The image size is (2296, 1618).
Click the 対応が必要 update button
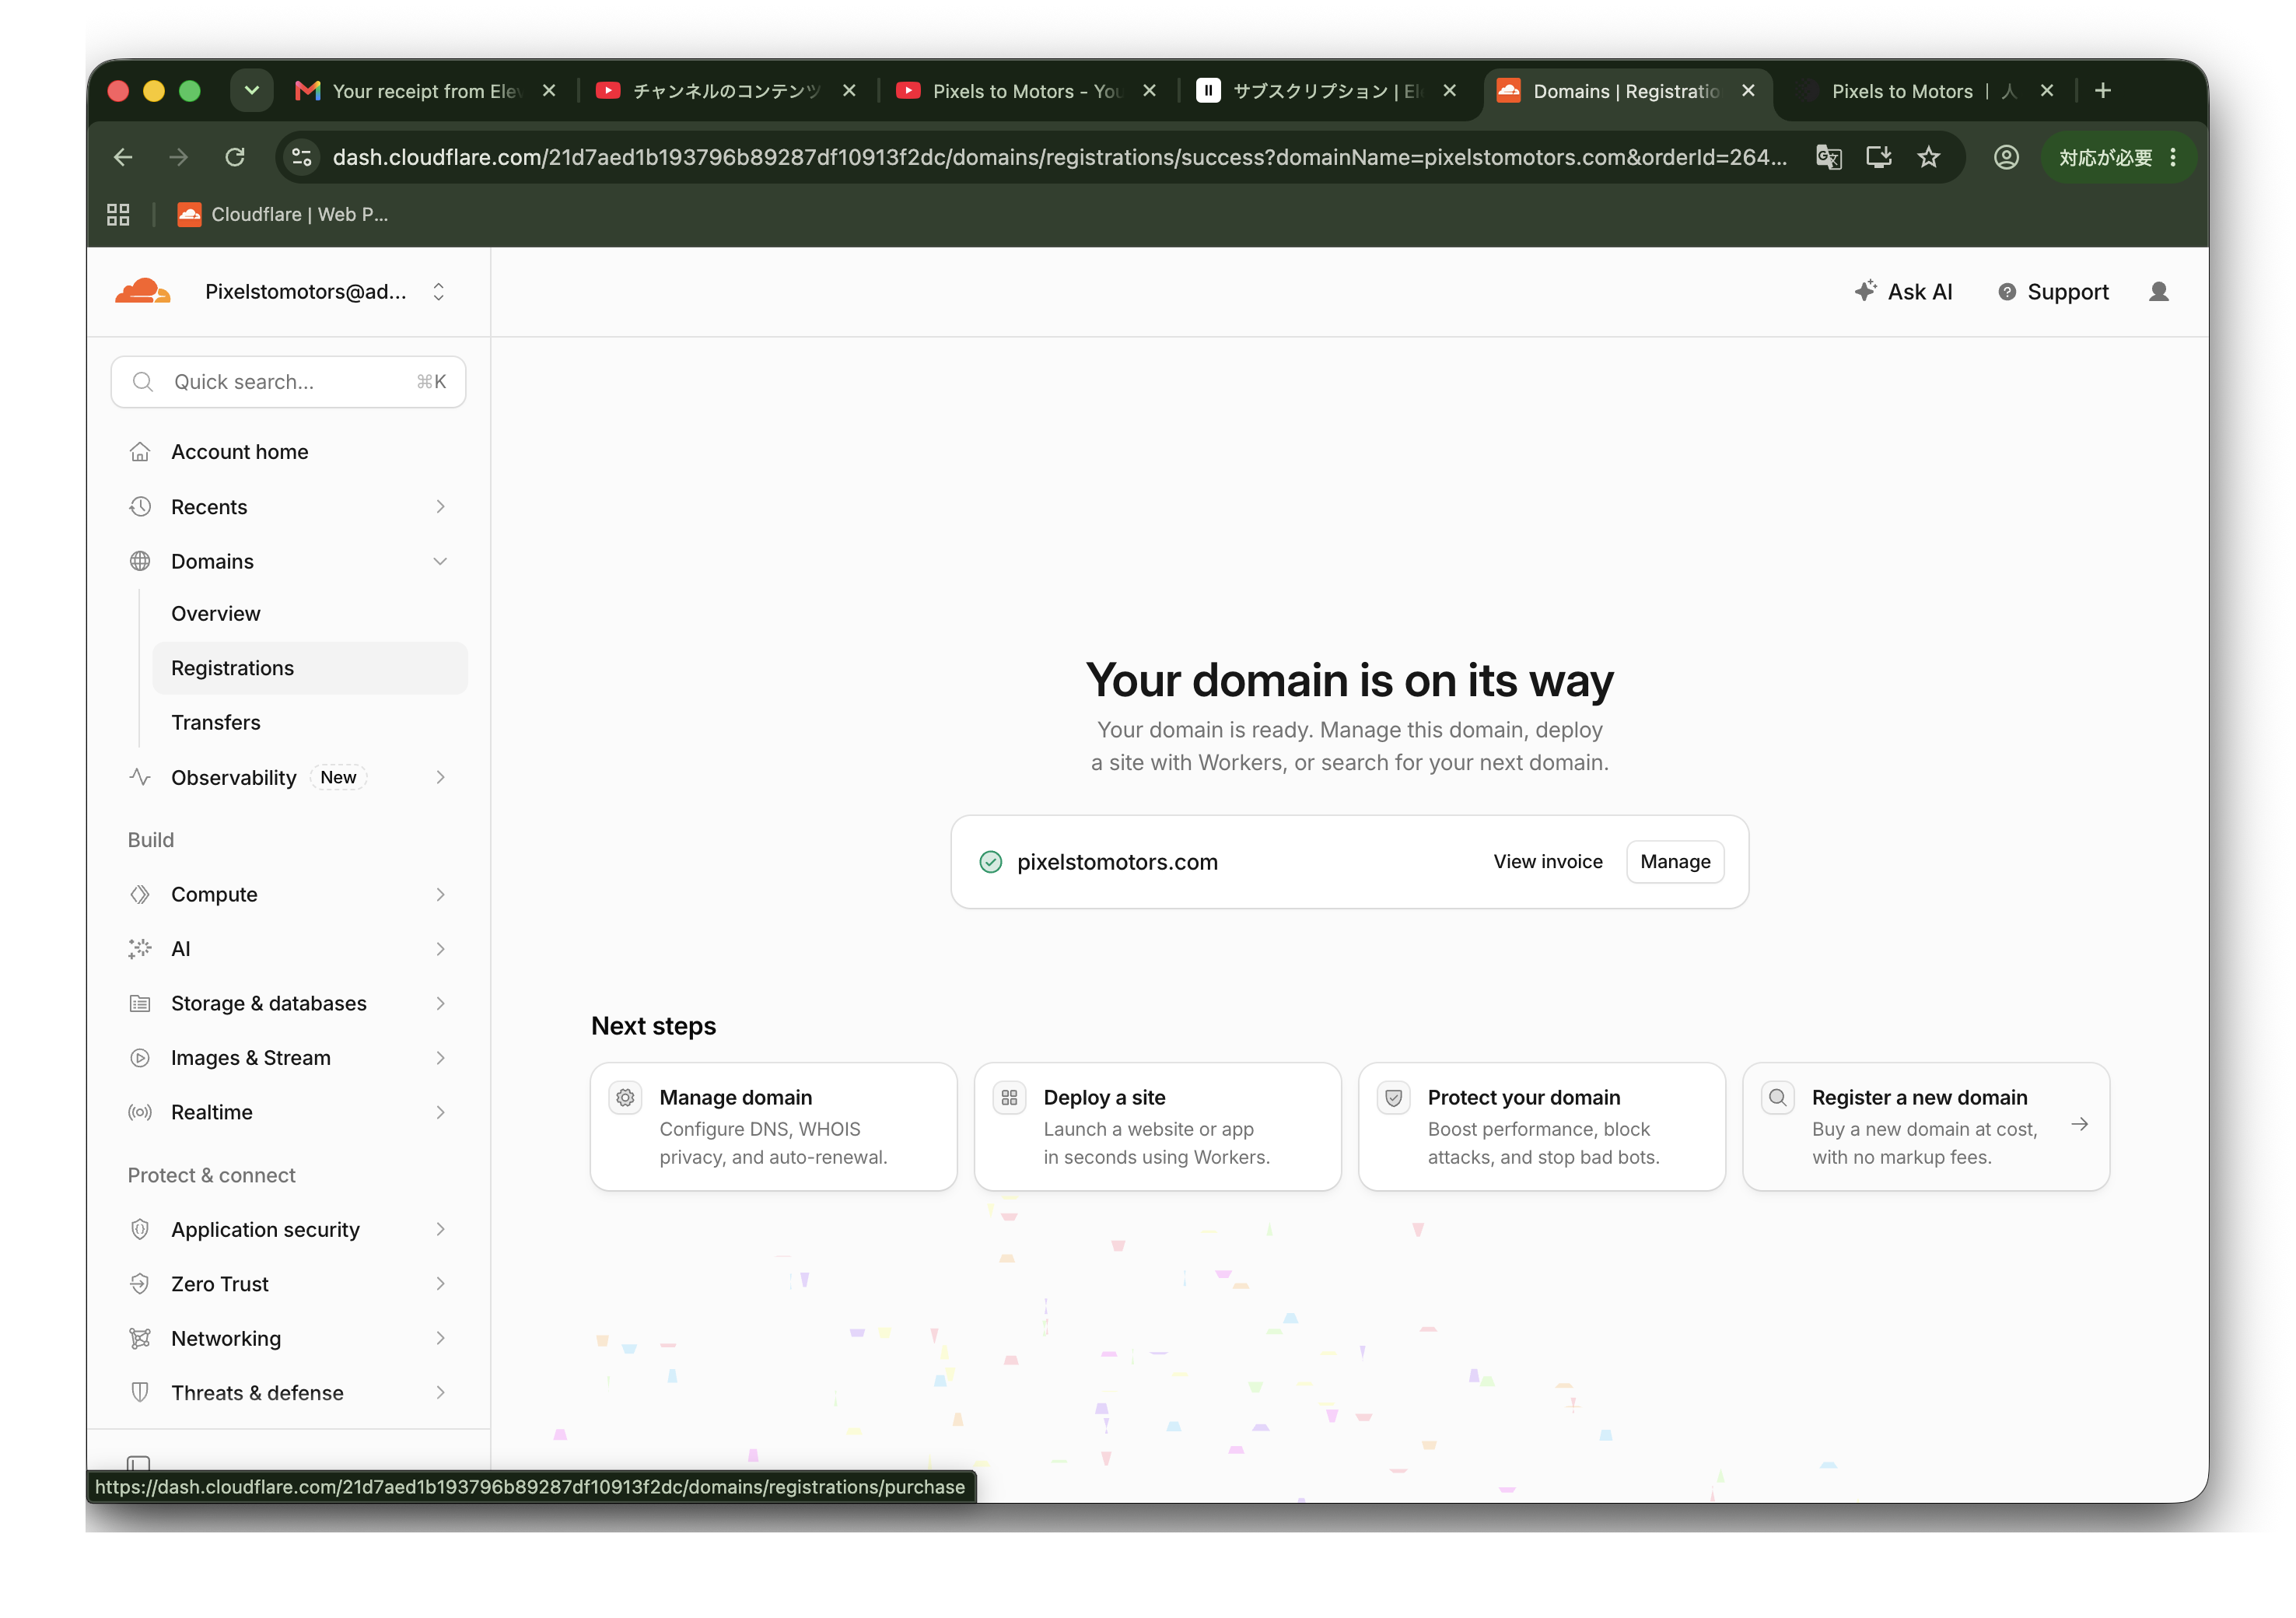[x=2116, y=157]
